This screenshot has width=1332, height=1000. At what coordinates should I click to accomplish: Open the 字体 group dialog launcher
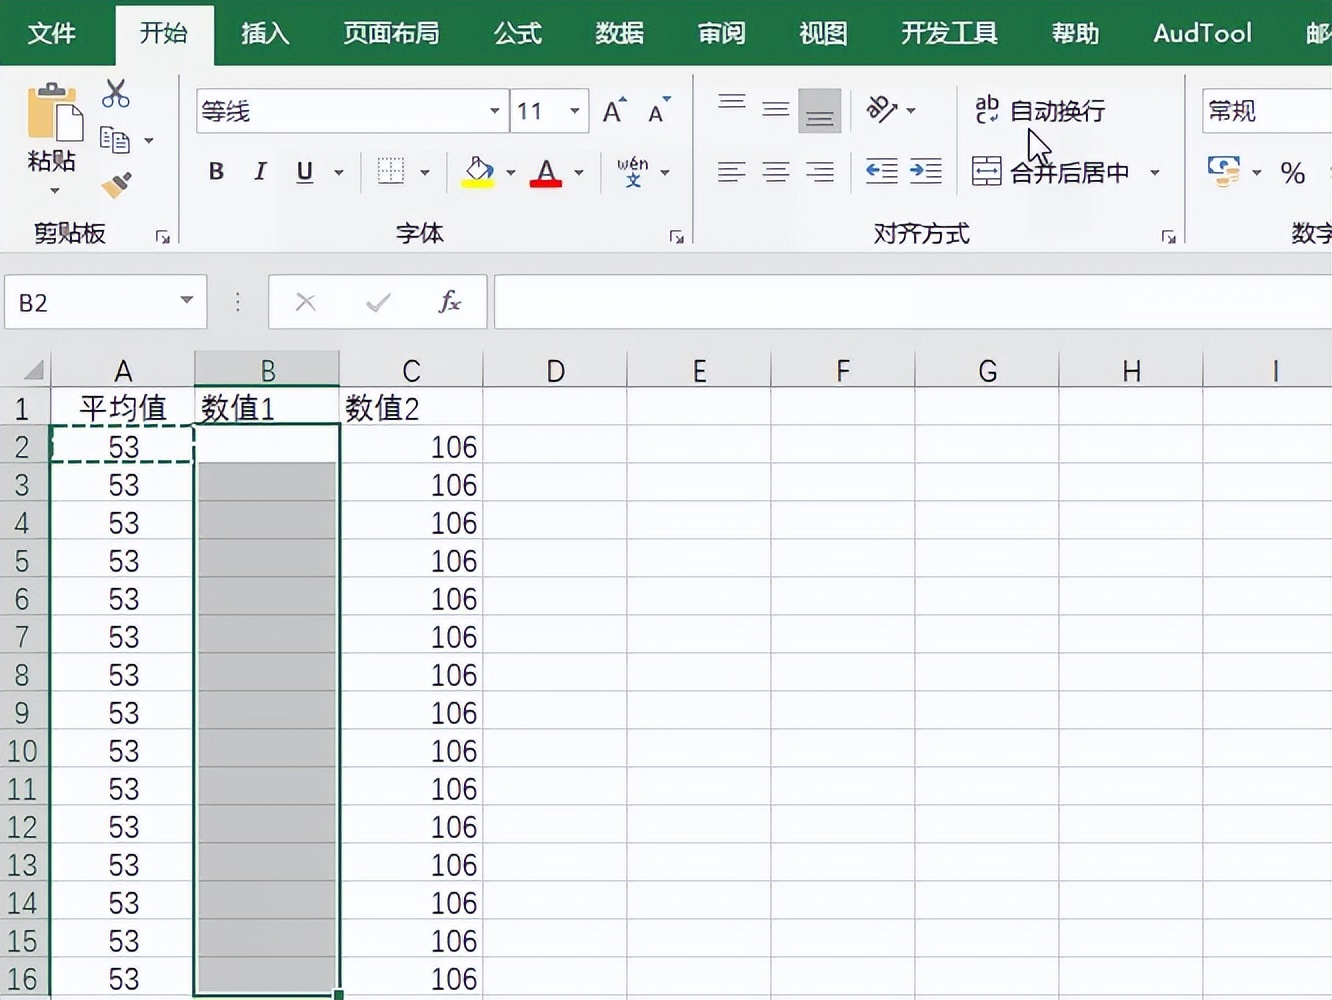(678, 235)
